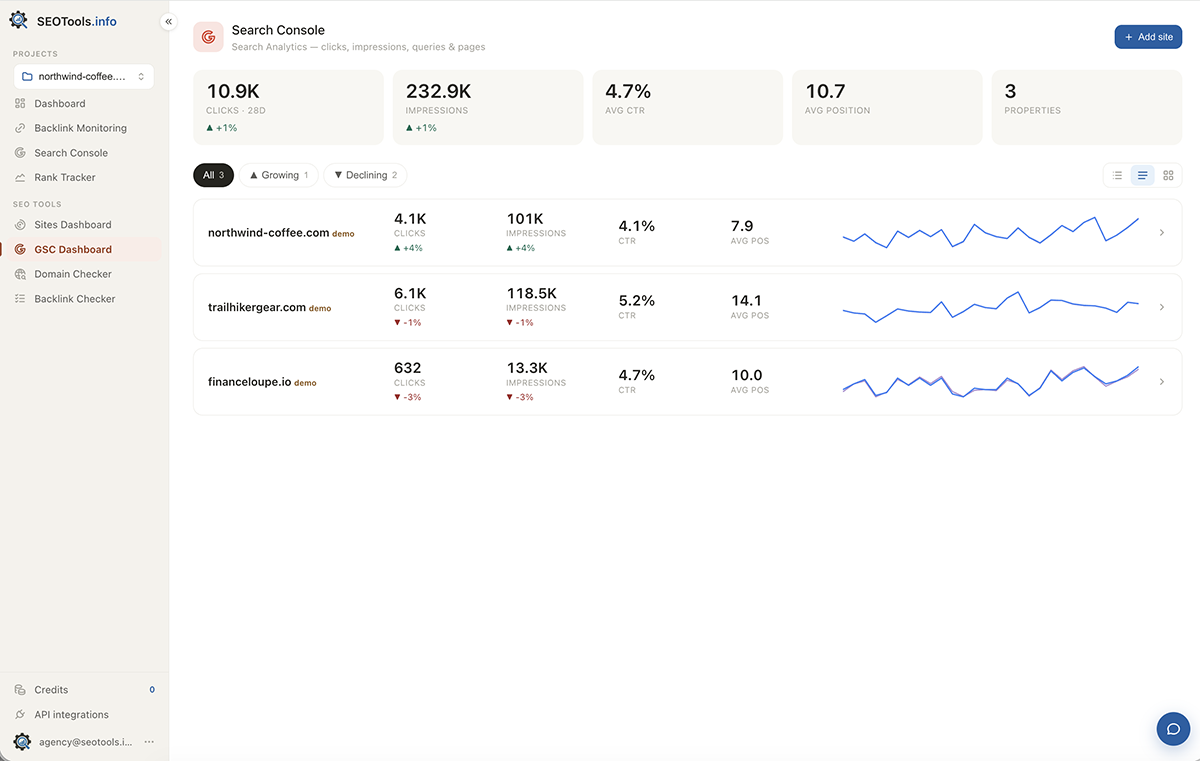Click 4.1K clicks value for northwind-coffee
1200x761 pixels.
[410, 219]
